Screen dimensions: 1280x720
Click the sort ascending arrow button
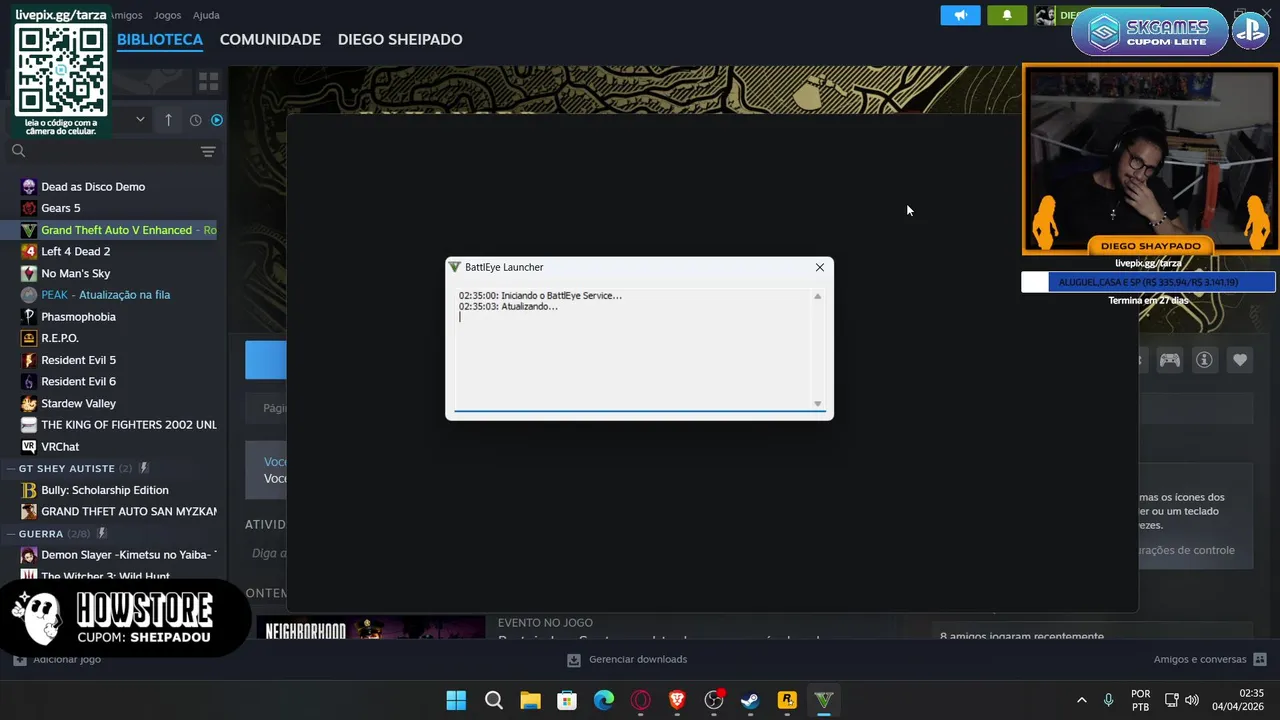click(x=168, y=120)
